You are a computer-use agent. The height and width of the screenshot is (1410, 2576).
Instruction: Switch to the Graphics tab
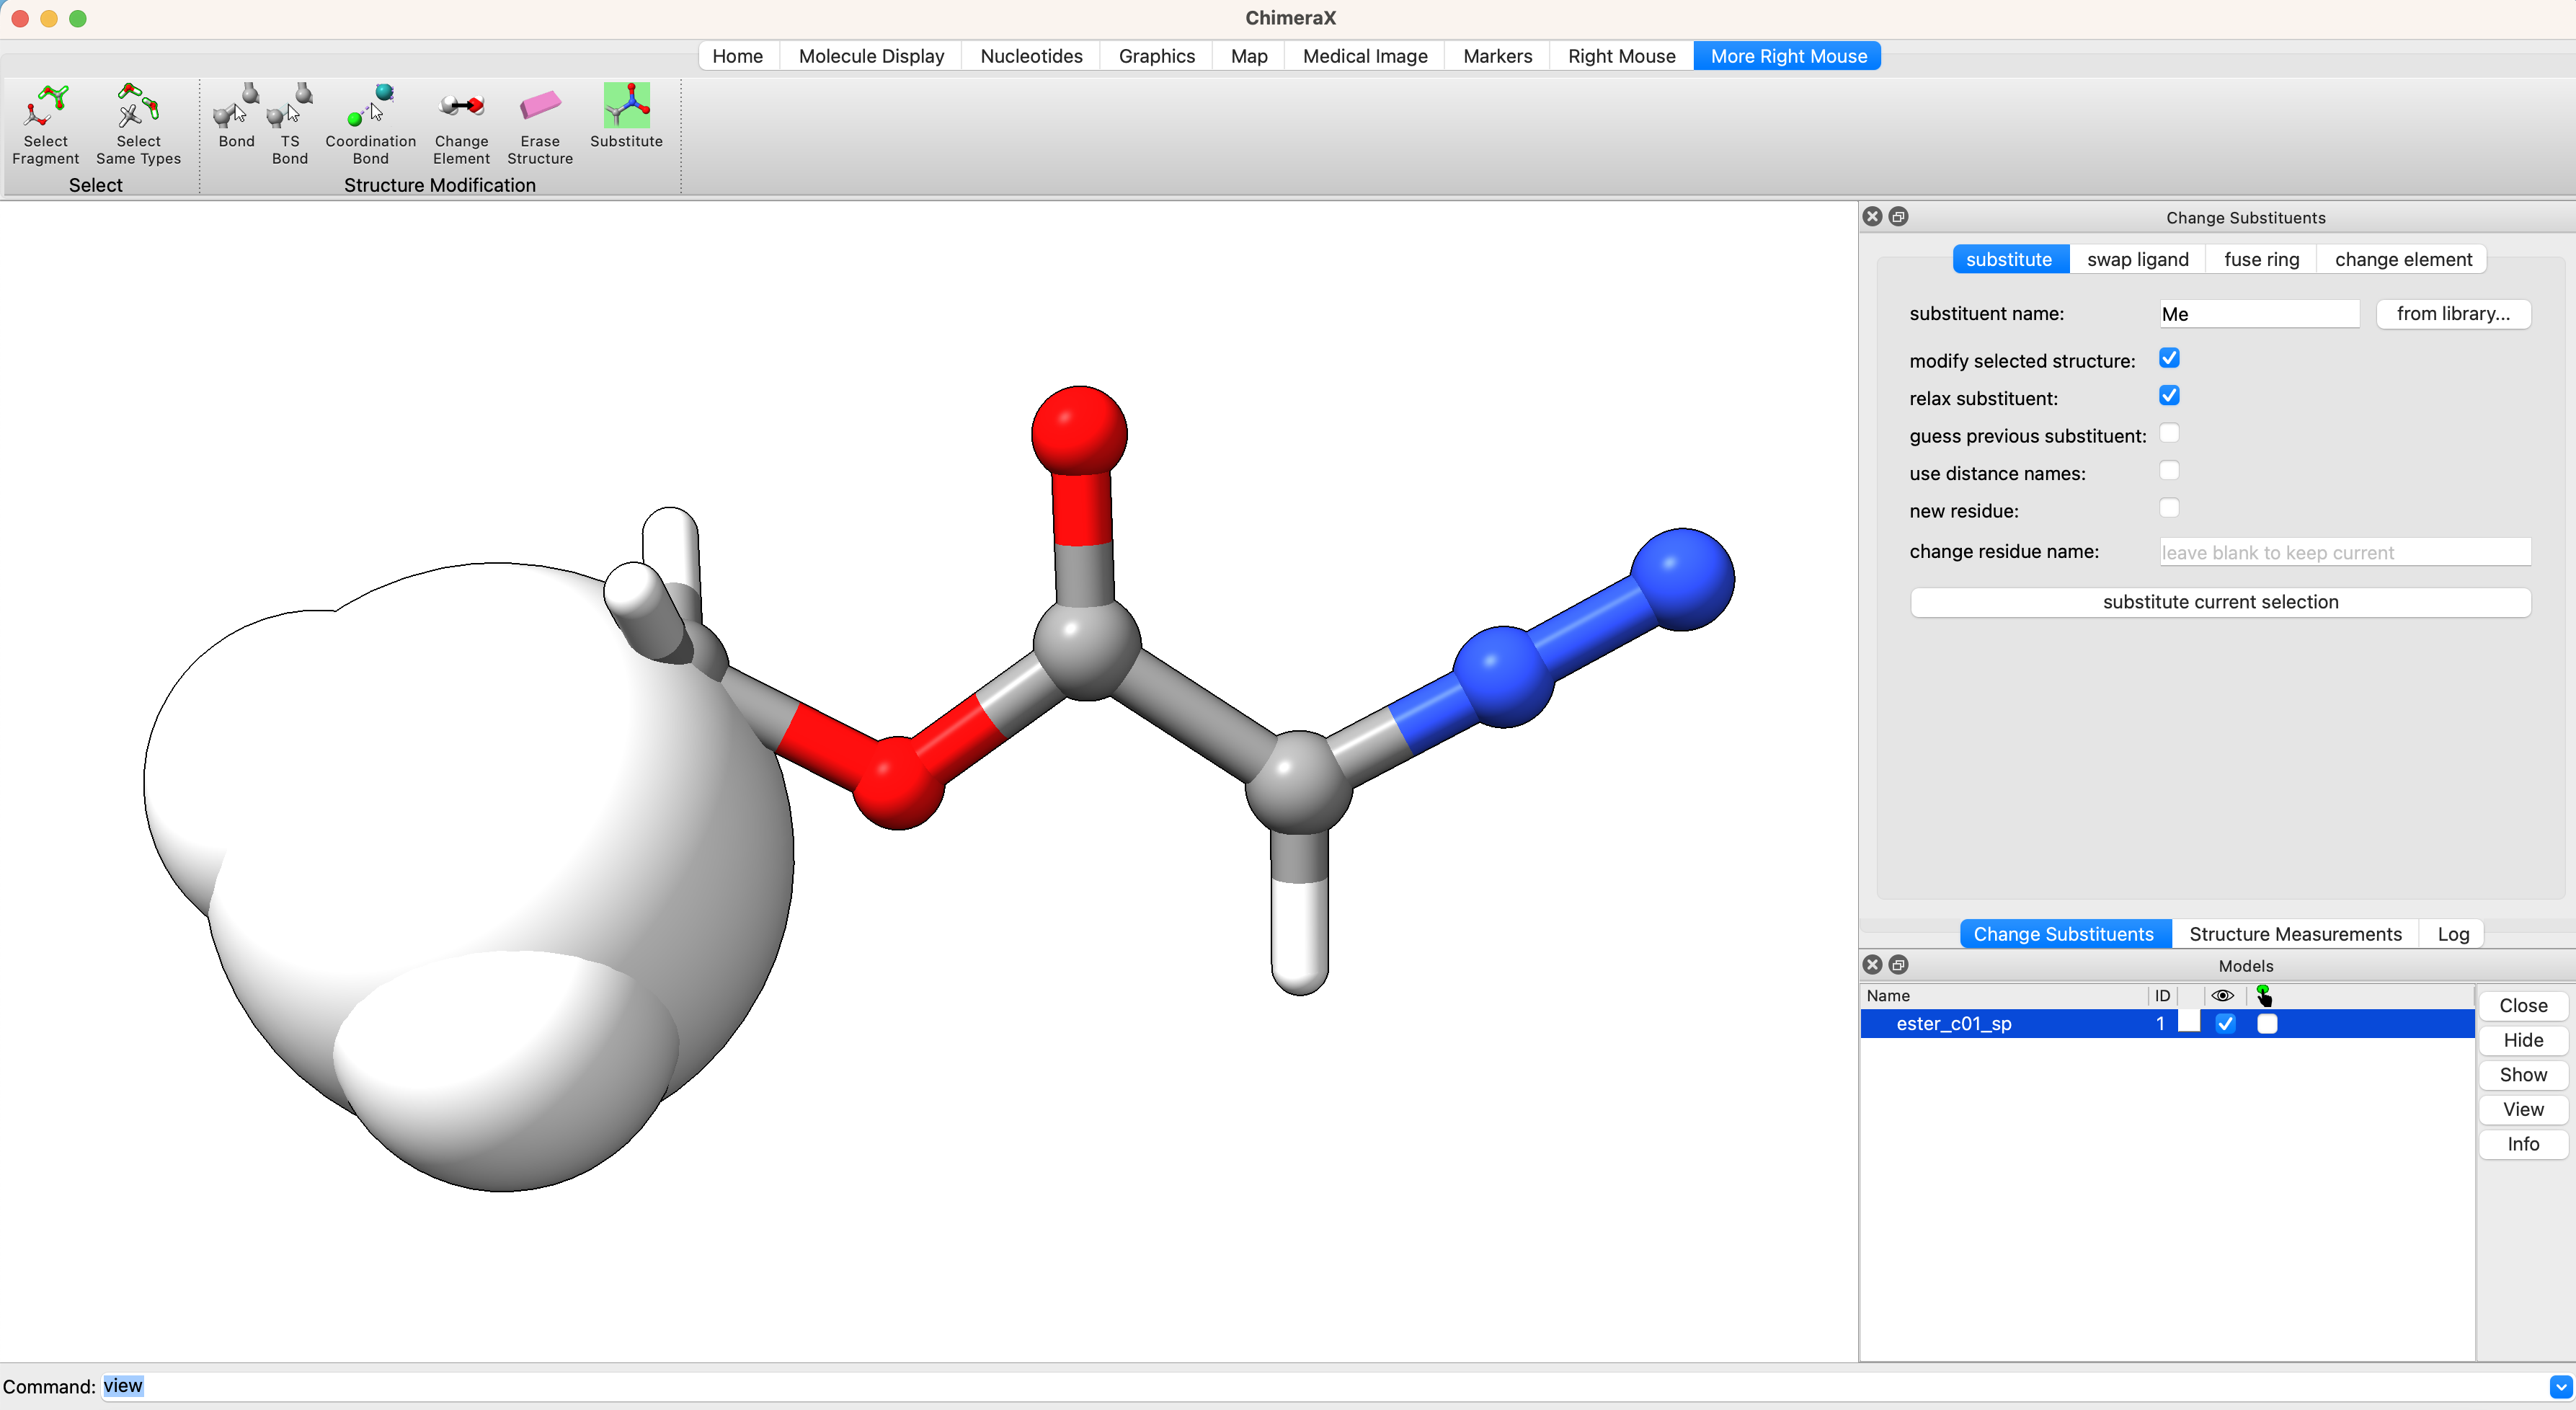[x=1156, y=56]
